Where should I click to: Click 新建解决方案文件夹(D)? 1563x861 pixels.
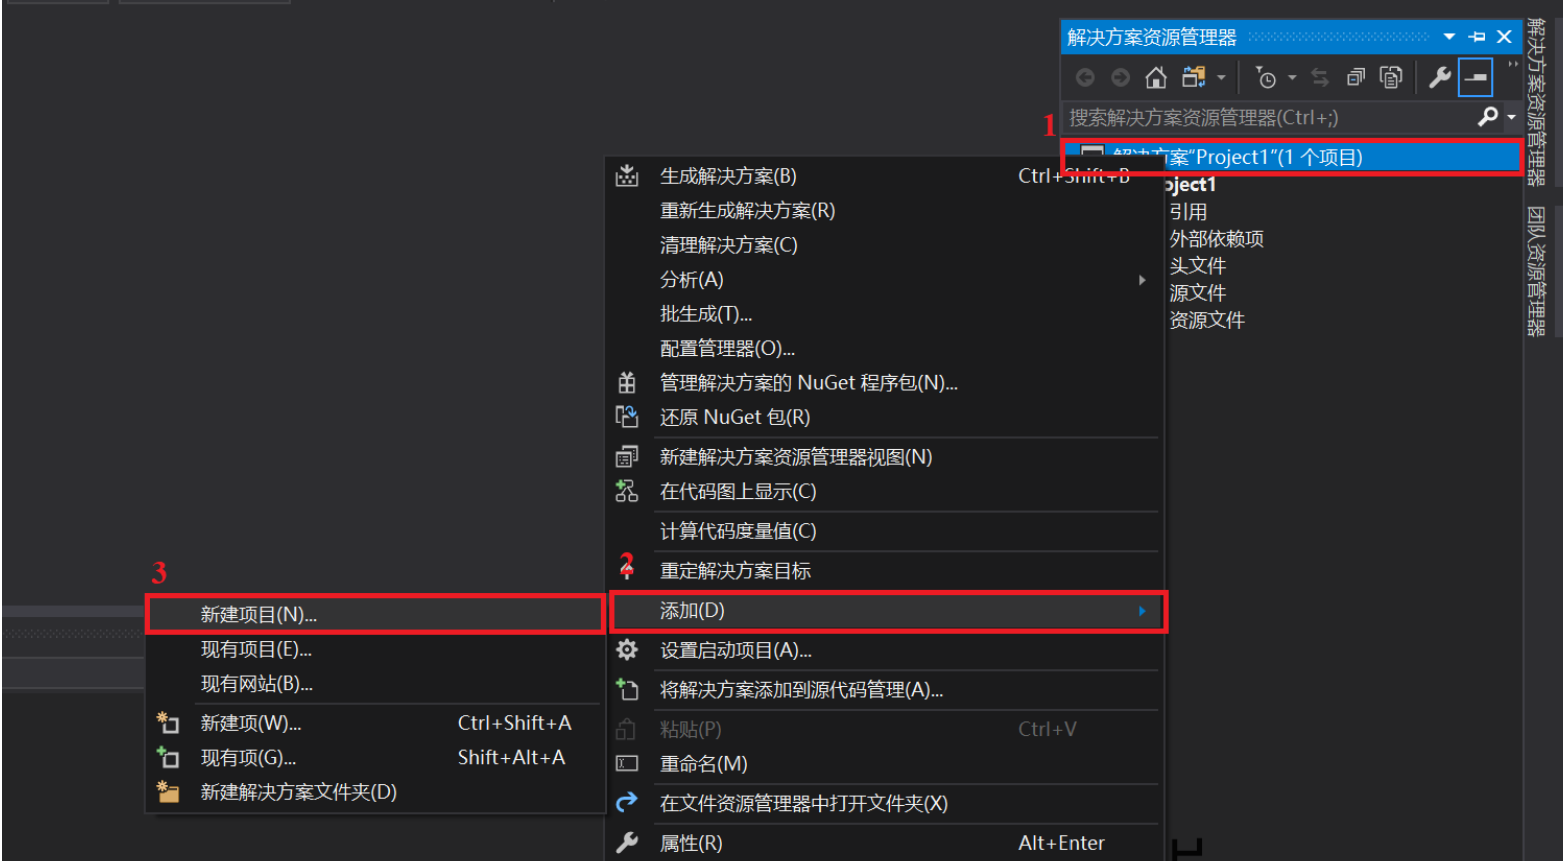click(375, 792)
